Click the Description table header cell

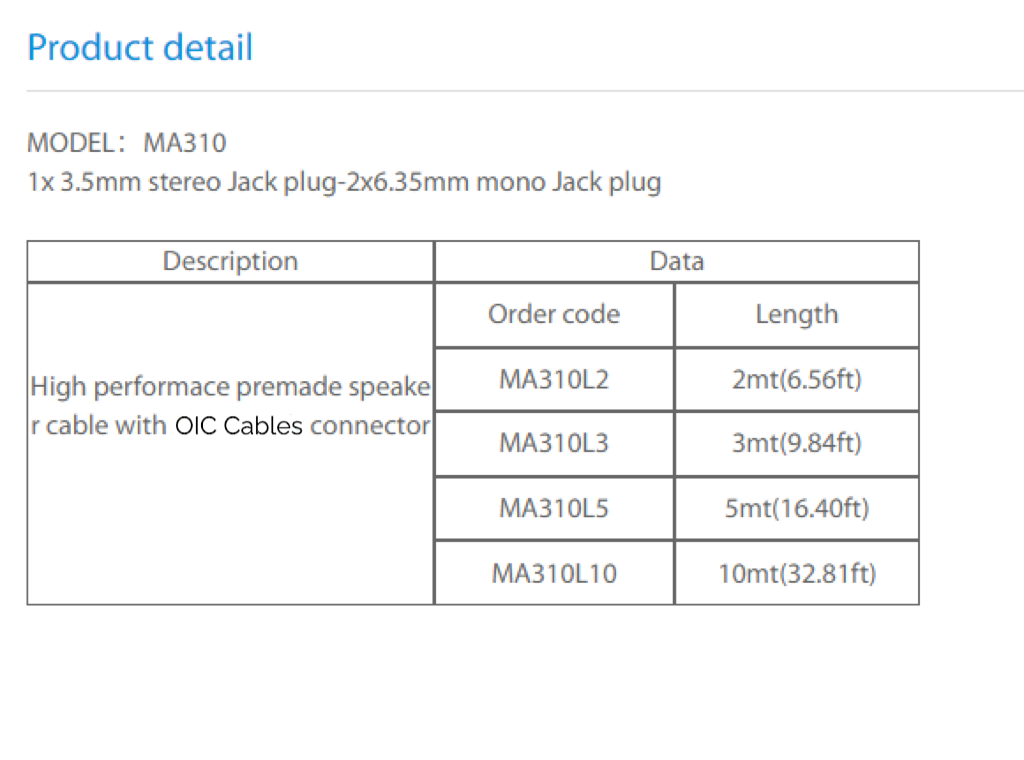click(x=230, y=261)
